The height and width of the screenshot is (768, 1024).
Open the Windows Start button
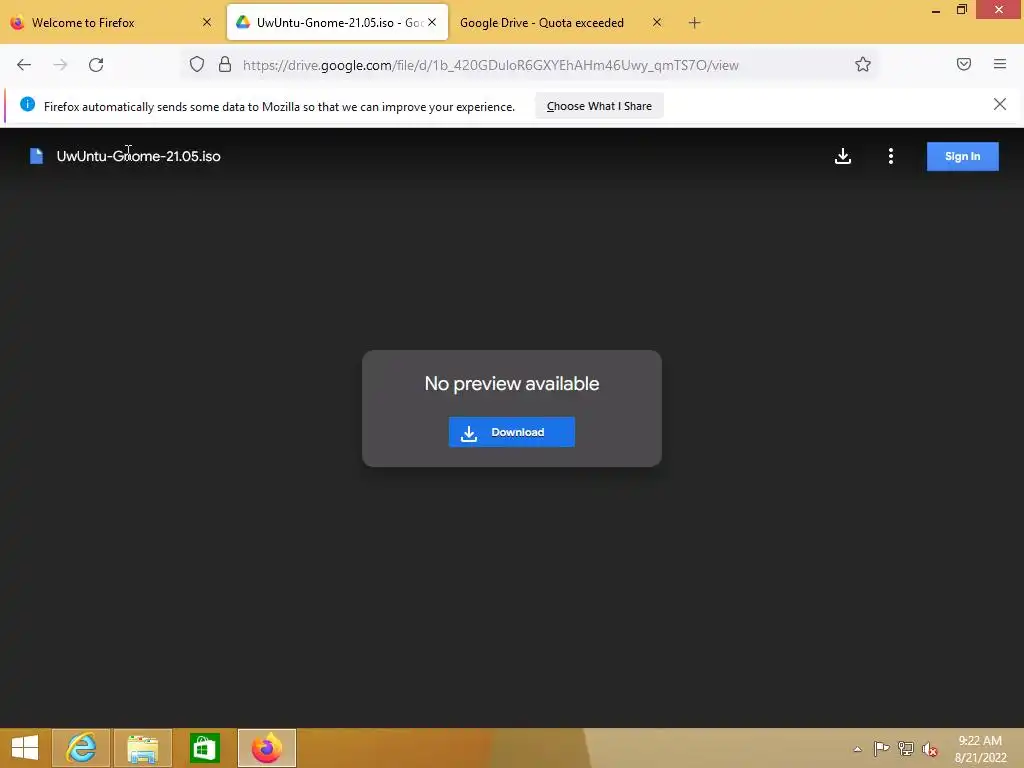pyautogui.click(x=25, y=748)
